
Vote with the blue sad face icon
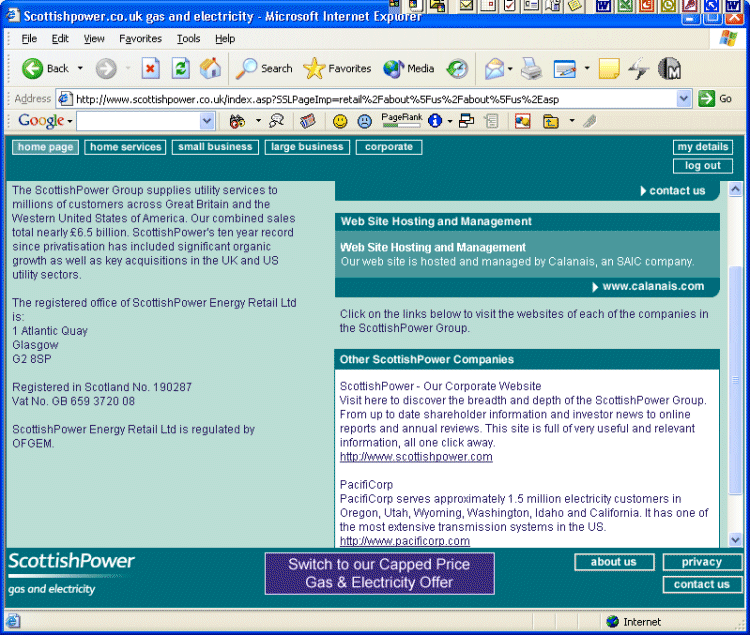364,121
